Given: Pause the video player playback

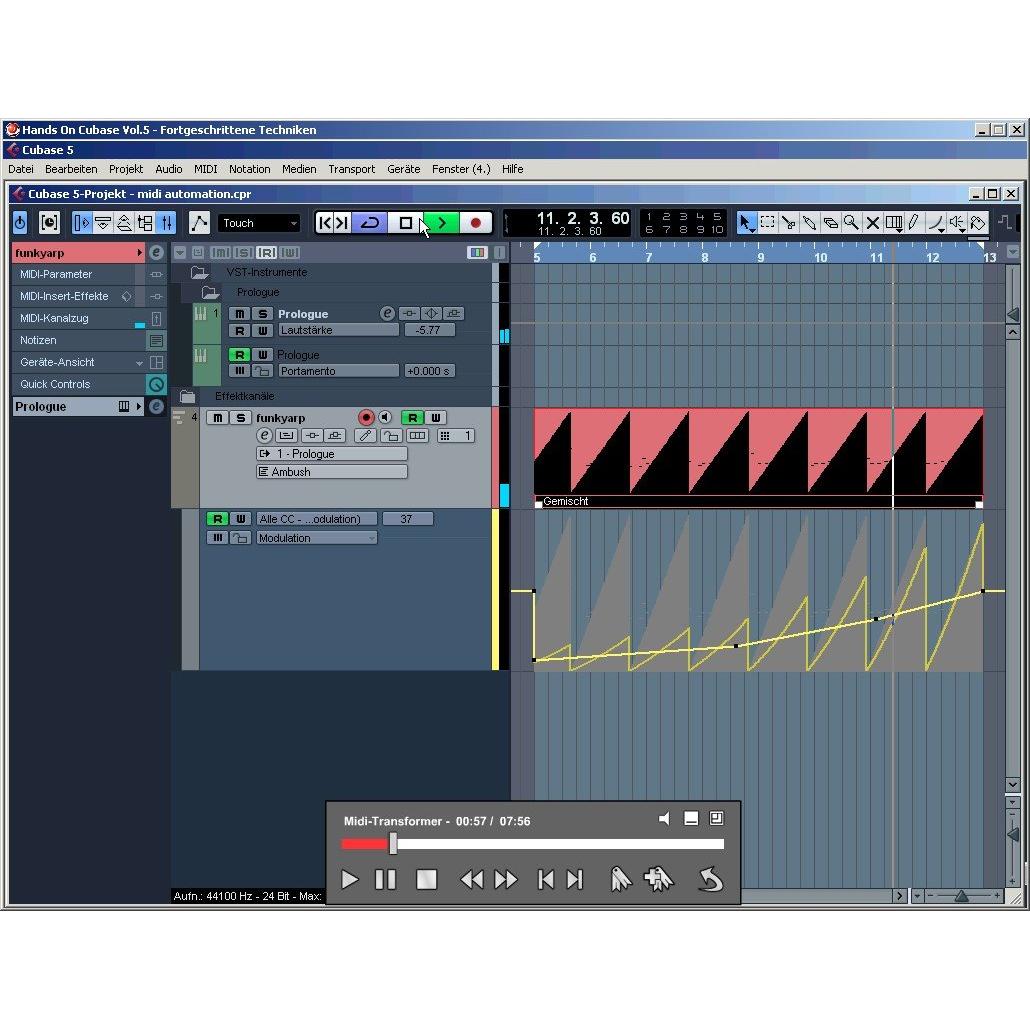Looking at the screenshot, I should (x=386, y=879).
